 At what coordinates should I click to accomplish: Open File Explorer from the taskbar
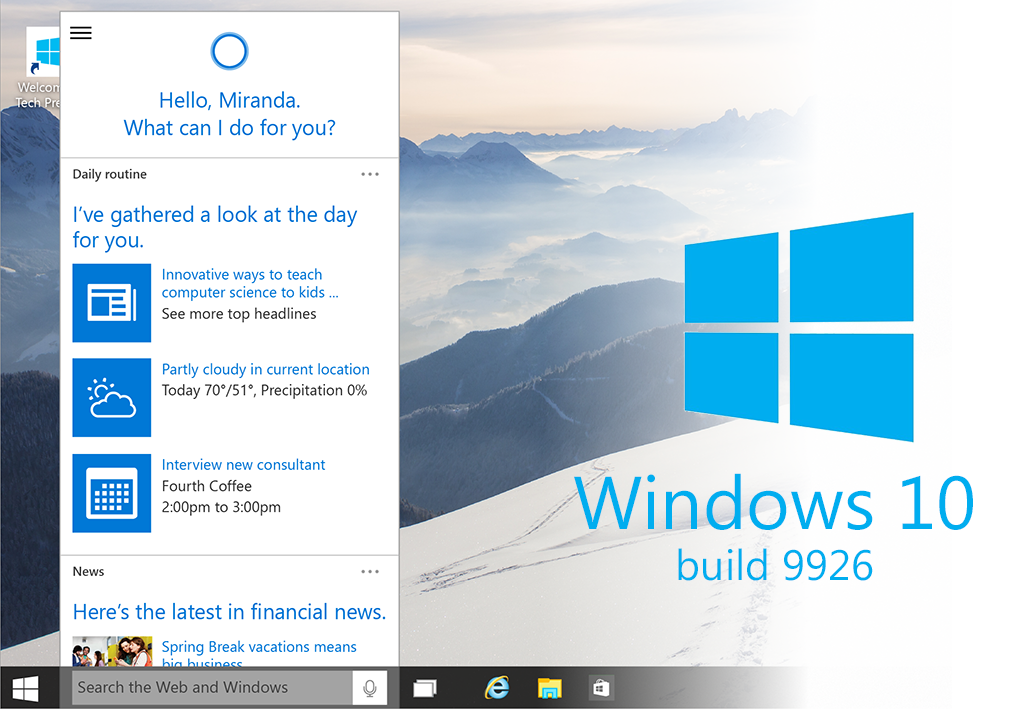pyautogui.click(x=549, y=688)
